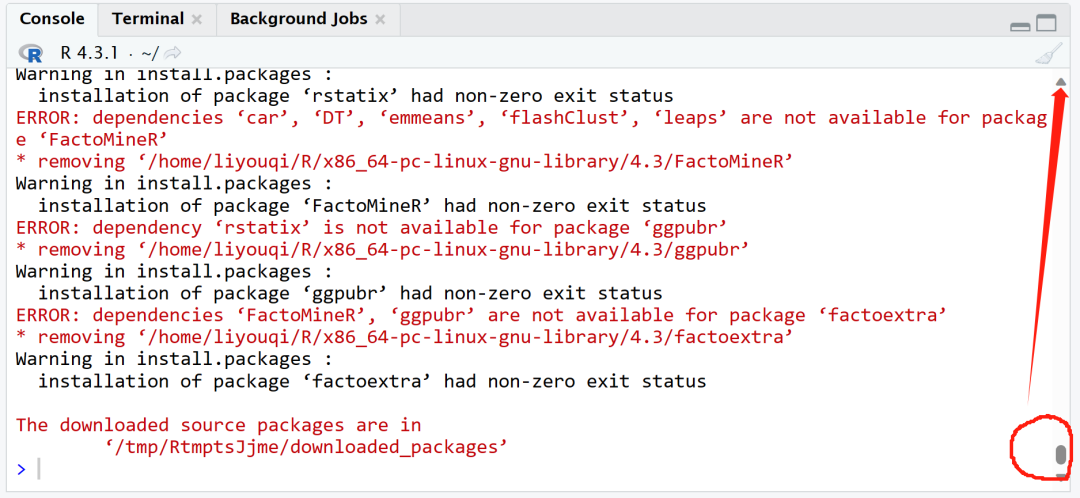Click the downloaded_packages path text
This screenshot has width=1080, height=498.
(x=306, y=447)
